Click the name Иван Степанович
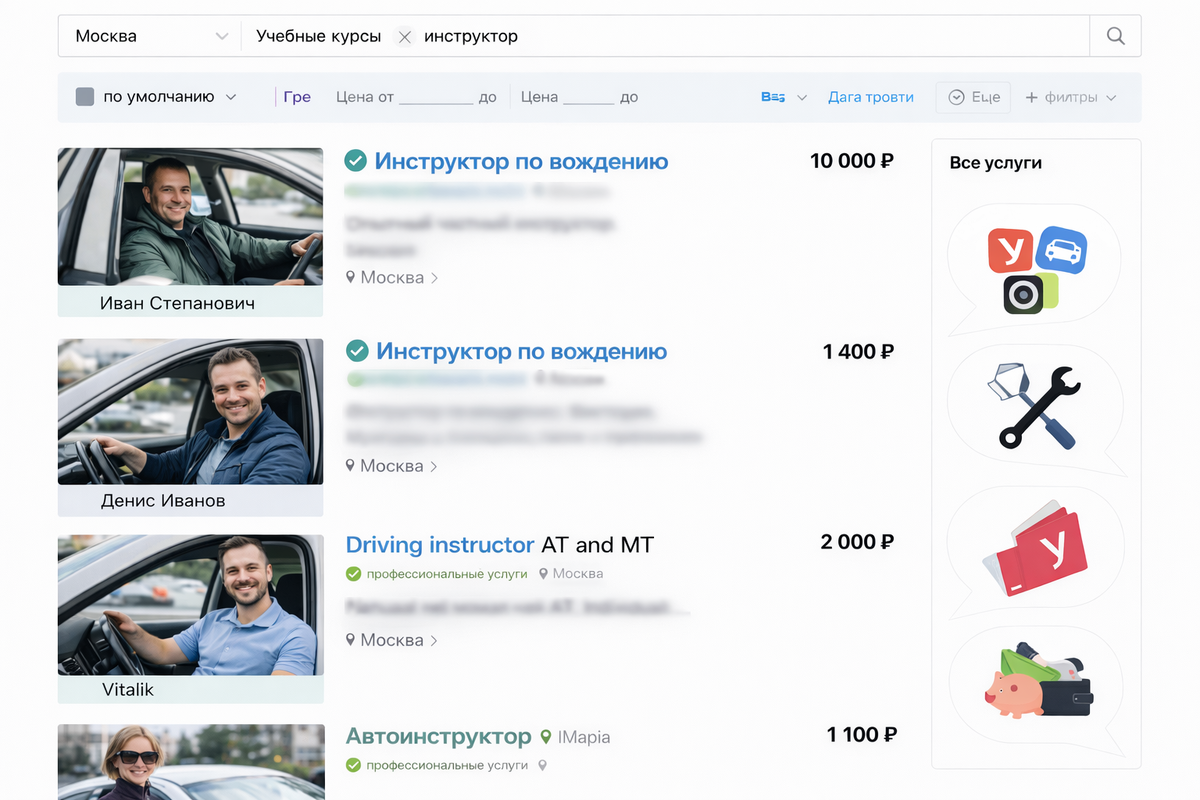The height and width of the screenshot is (800, 1200). 177,303
